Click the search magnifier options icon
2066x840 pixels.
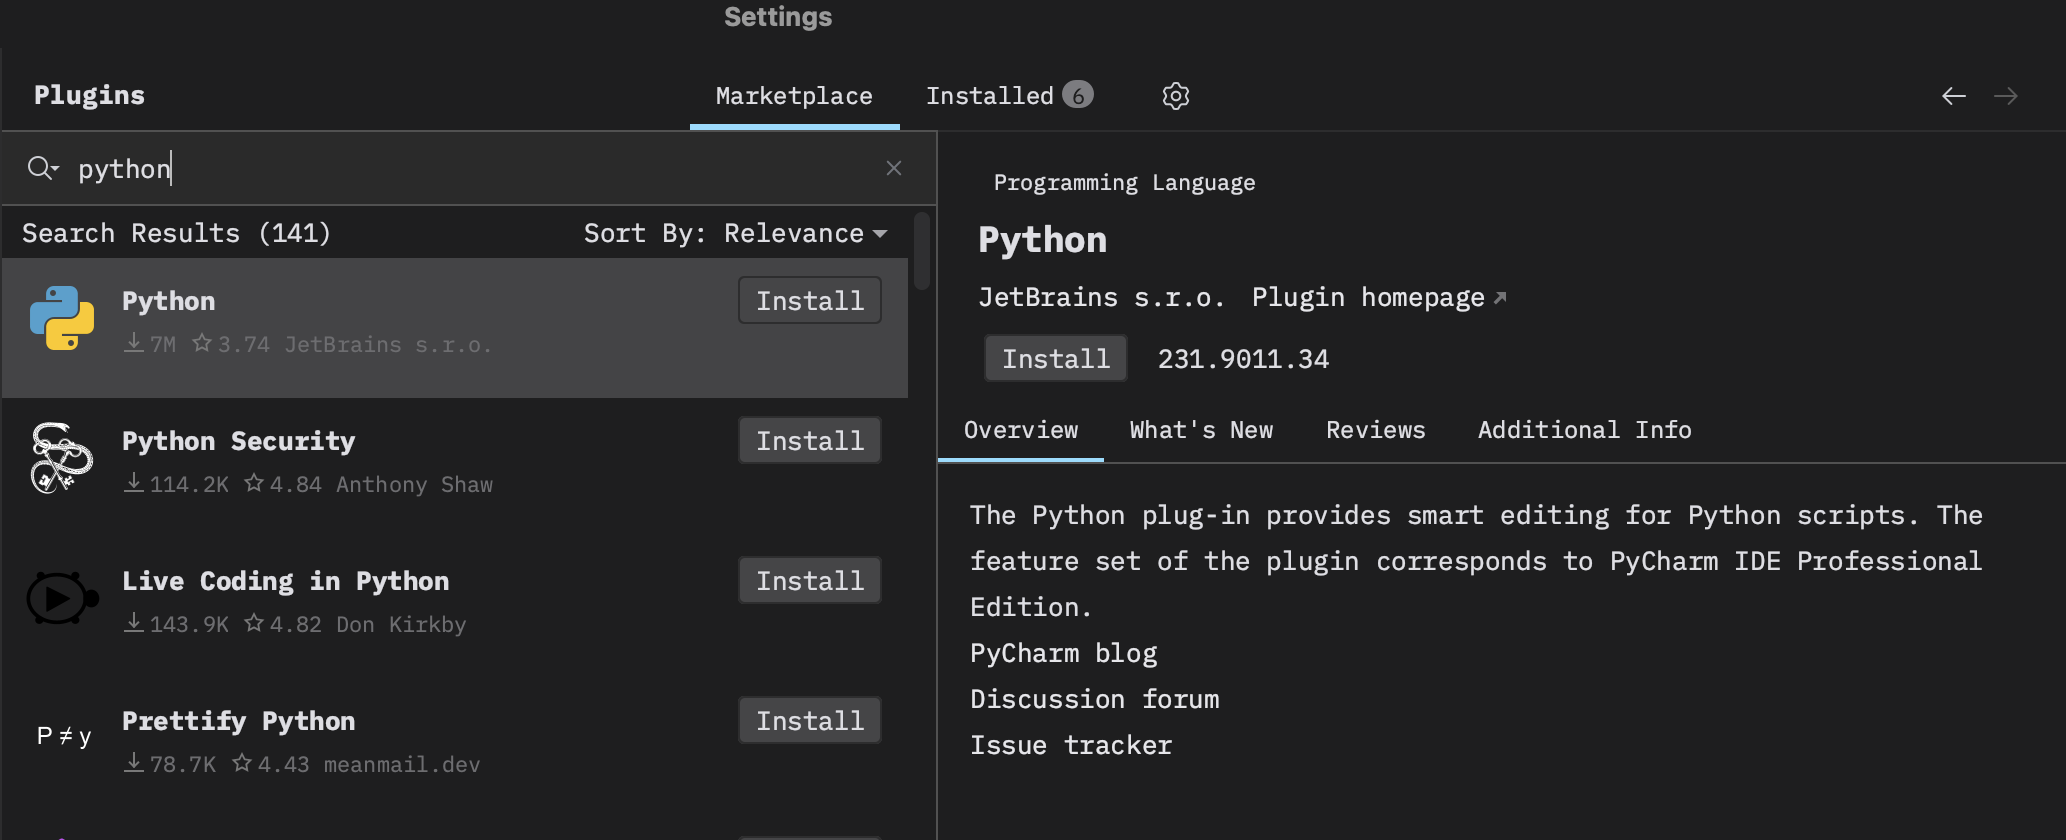[42, 168]
